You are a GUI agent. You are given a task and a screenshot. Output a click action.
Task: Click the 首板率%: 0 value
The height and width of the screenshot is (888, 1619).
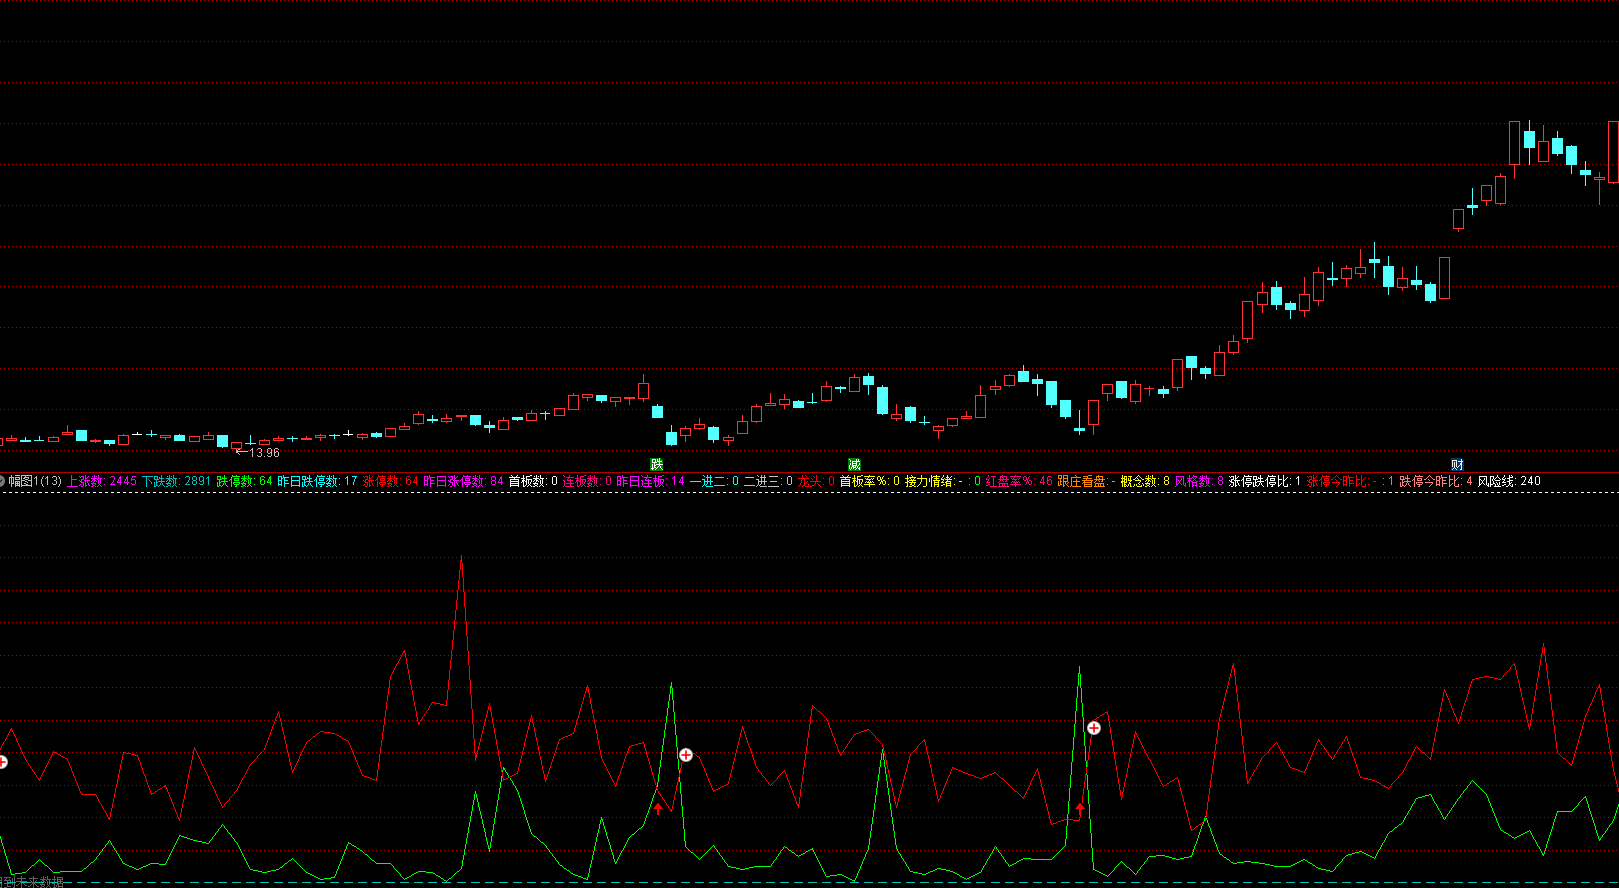tap(870, 481)
